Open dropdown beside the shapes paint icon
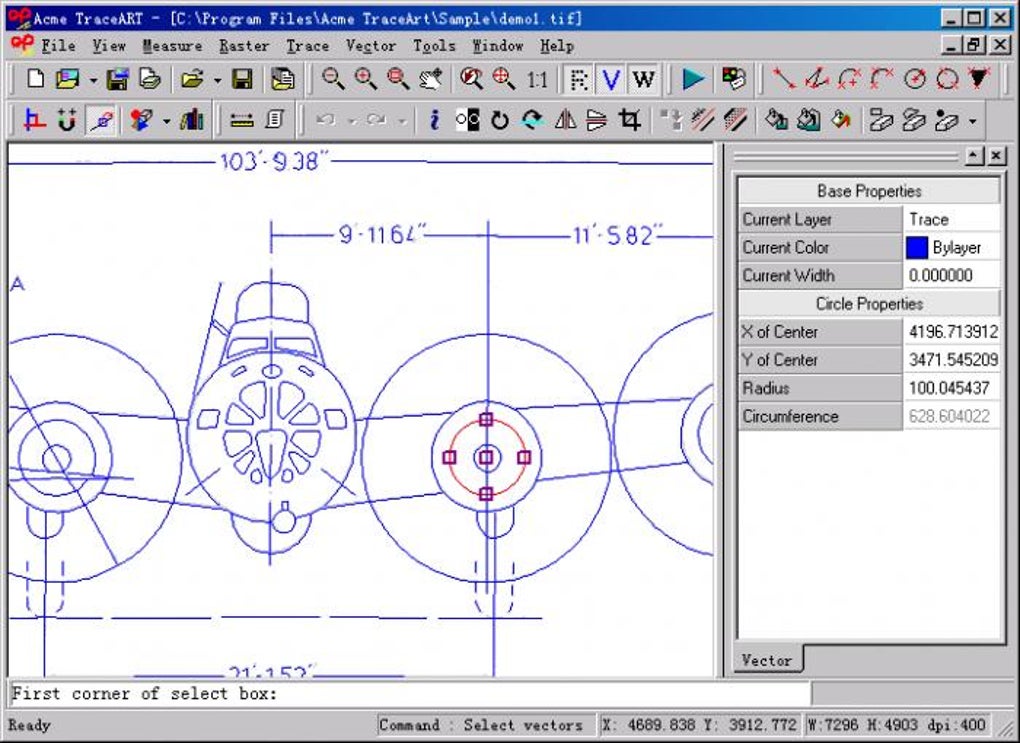This screenshot has height=743, width=1020. (x=166, y=121)
